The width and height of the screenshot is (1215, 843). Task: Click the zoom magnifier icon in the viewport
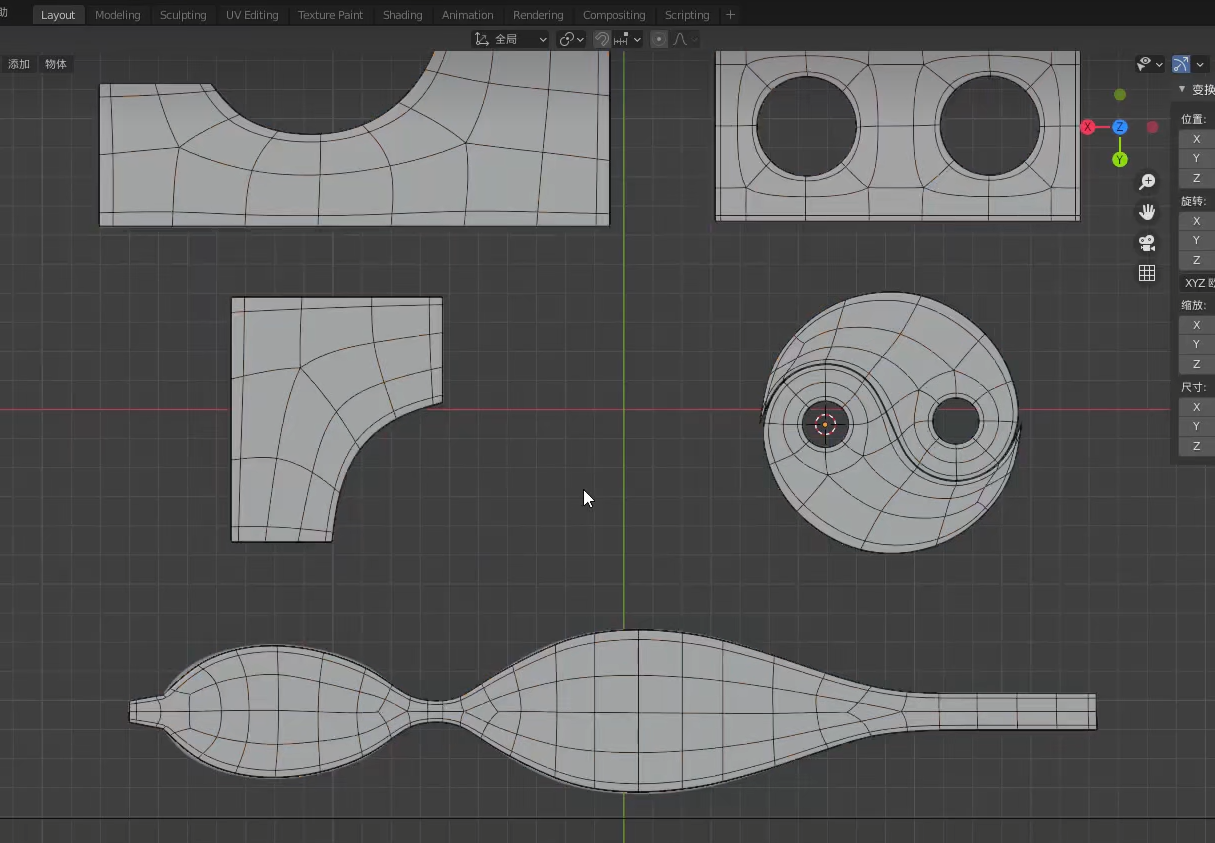click(x=1147, y=182)
